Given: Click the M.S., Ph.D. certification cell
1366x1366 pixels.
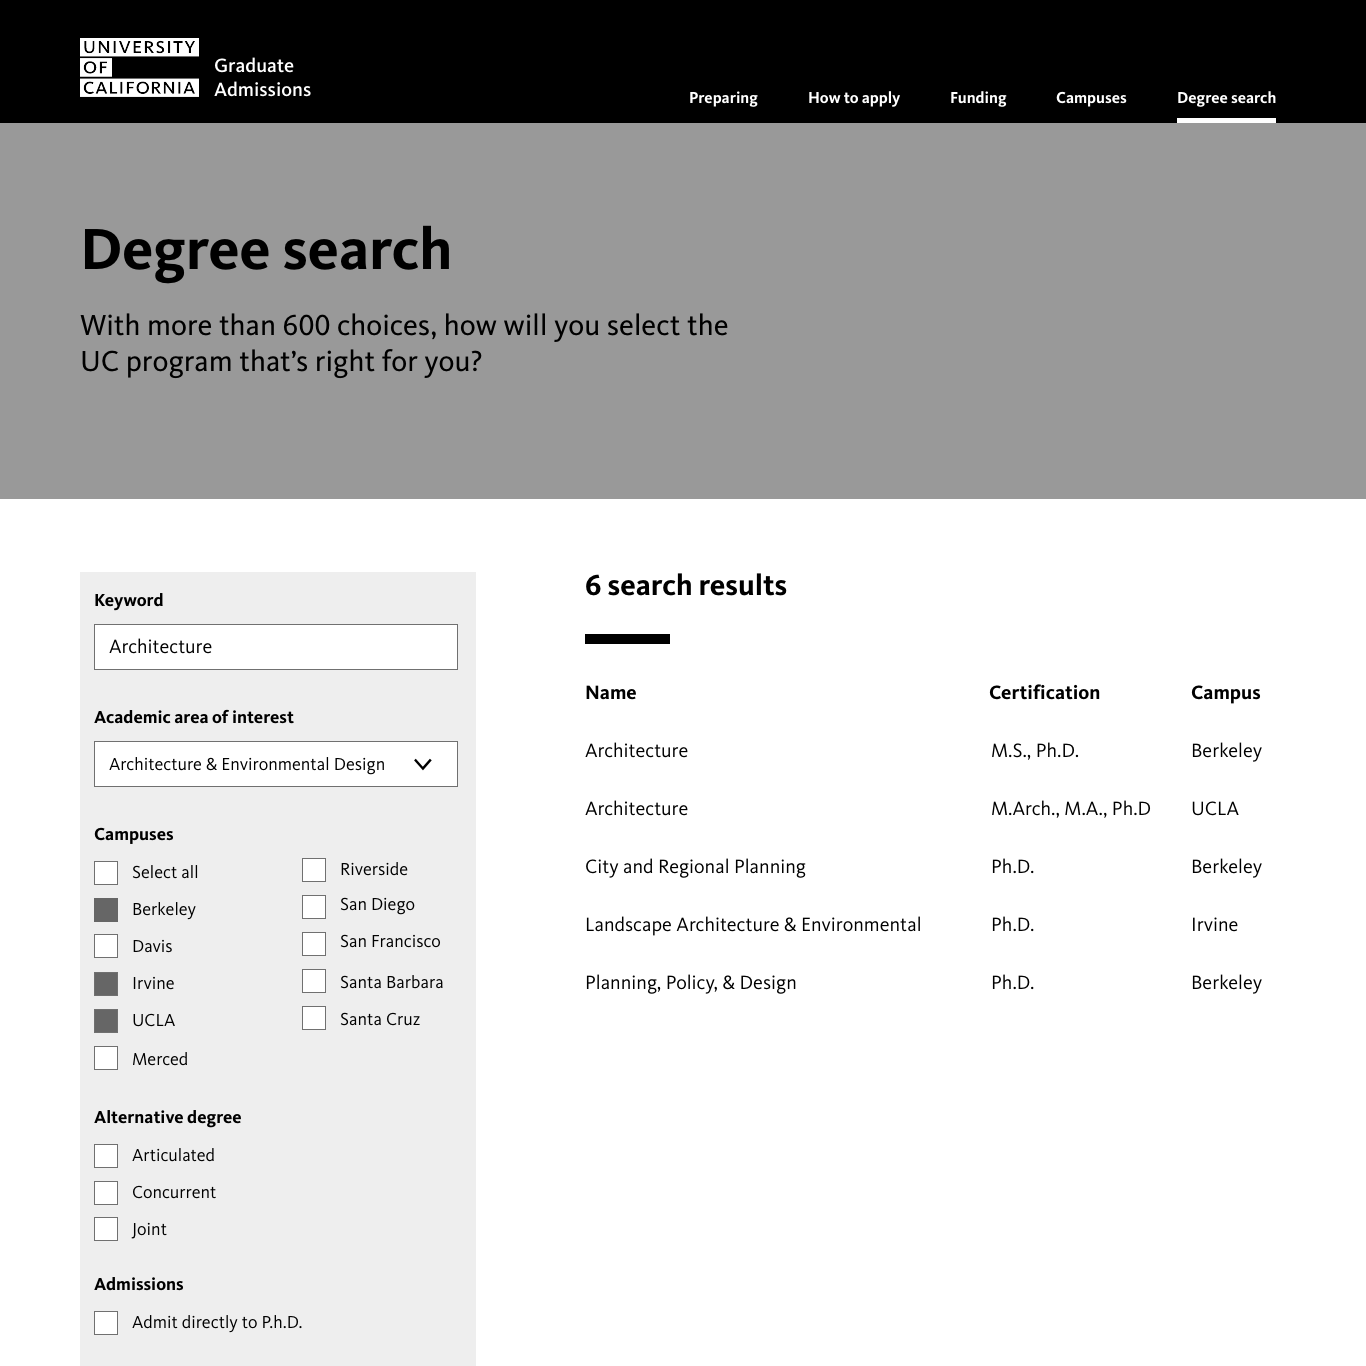Looking at the screenshot, I should point(1035,751).
